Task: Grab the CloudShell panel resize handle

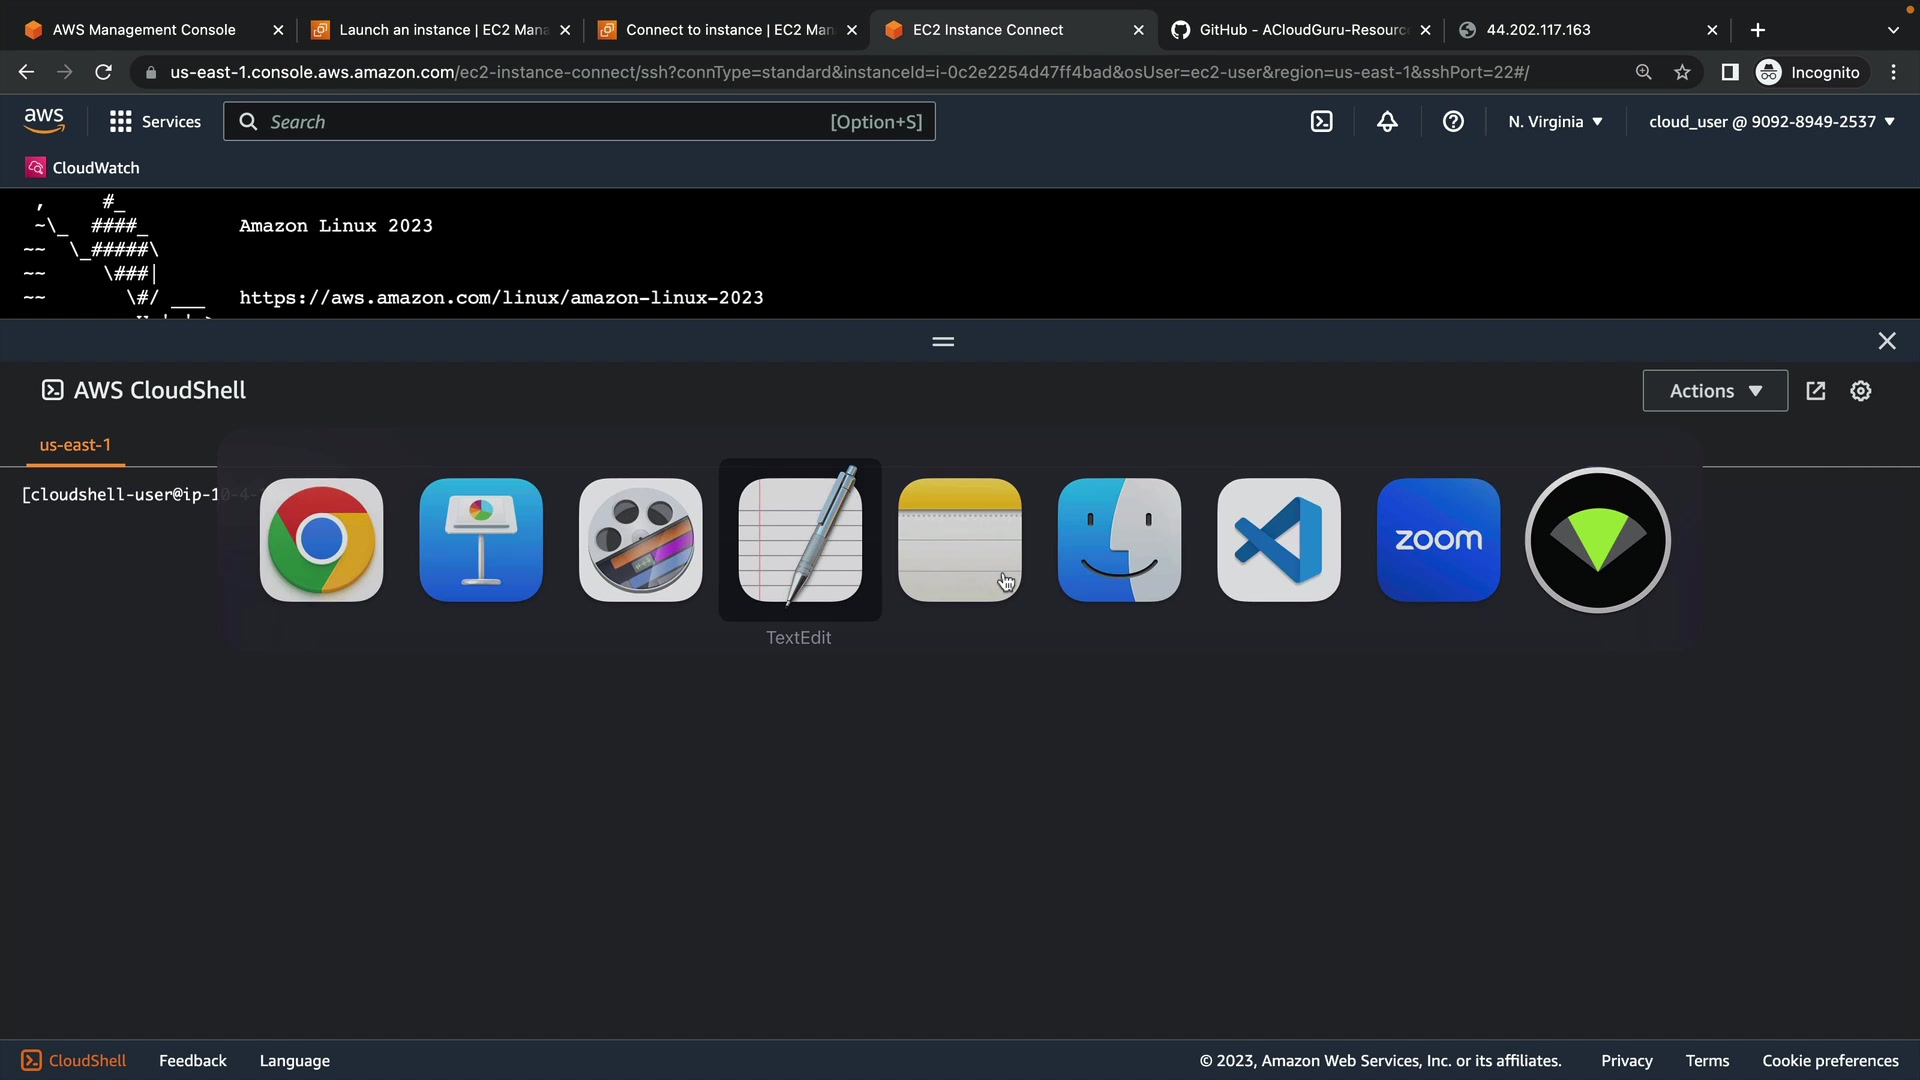Action: click(x=943, y=342)
